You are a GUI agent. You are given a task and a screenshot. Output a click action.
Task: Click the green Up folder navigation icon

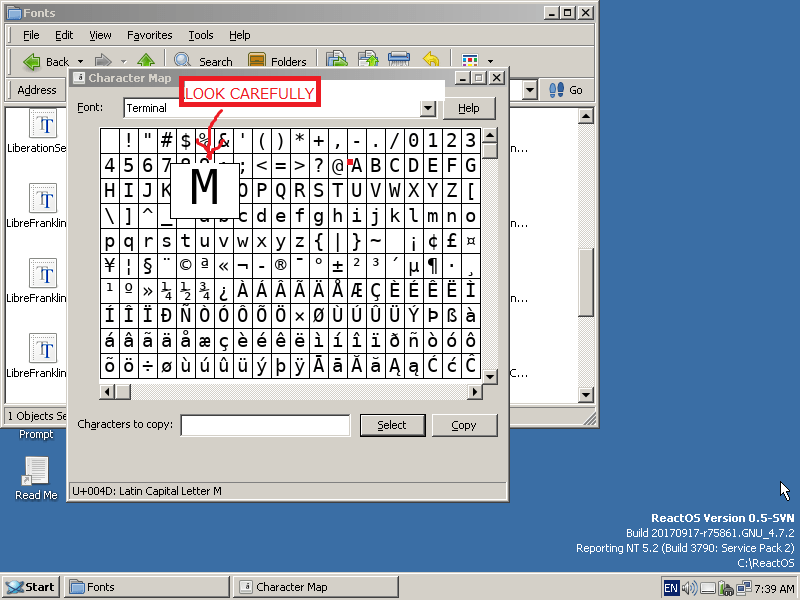coord(147,61)
